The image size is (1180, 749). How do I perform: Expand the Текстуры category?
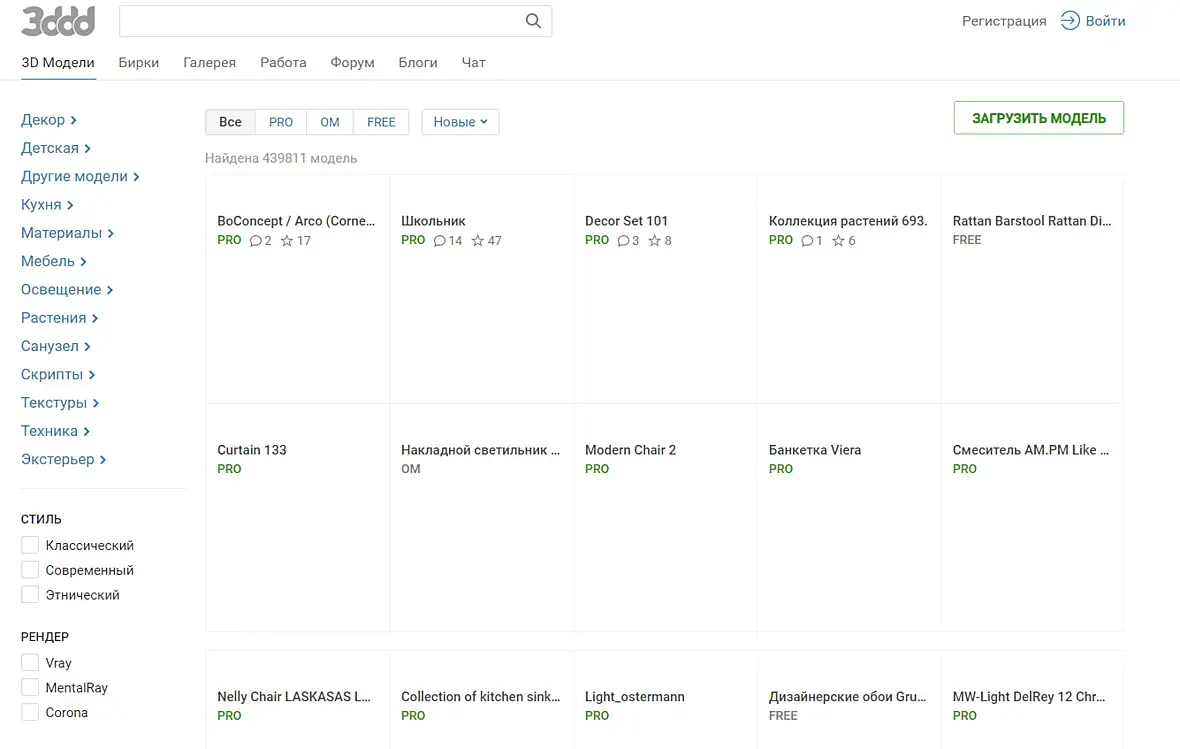tap(60, 403)
